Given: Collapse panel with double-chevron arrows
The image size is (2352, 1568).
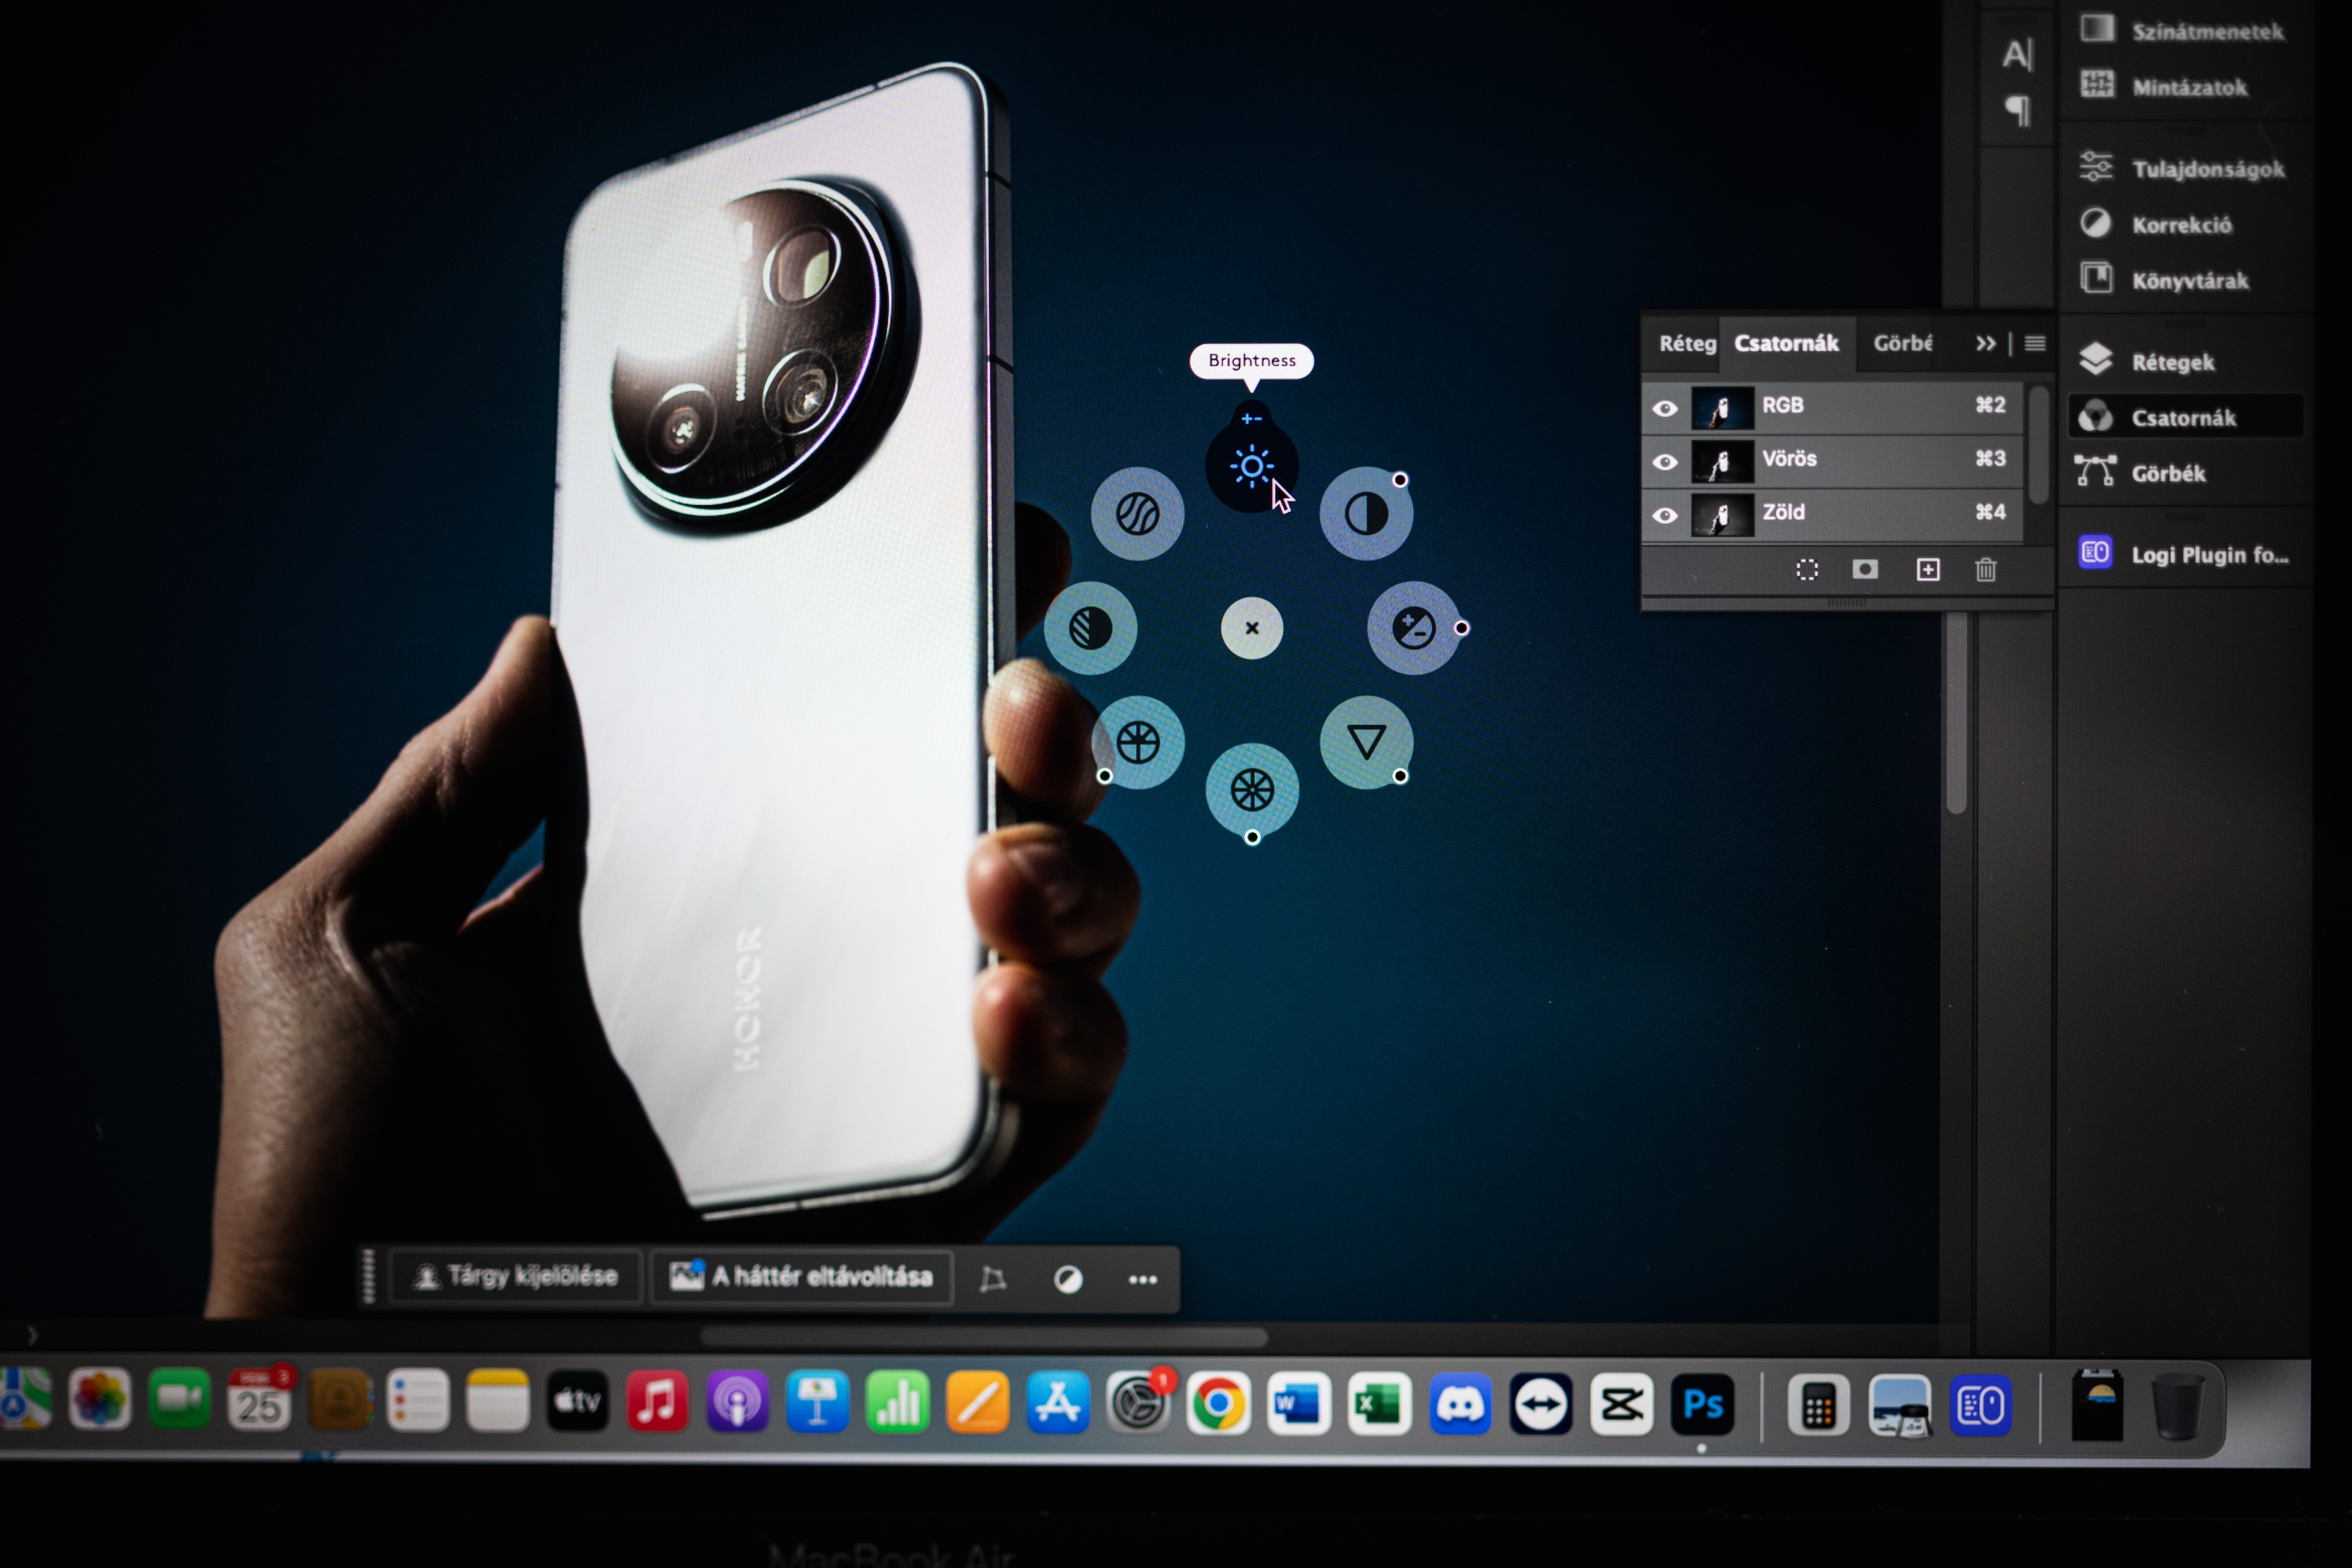Looking at the screenshot, I should (x=1985, y=344).
